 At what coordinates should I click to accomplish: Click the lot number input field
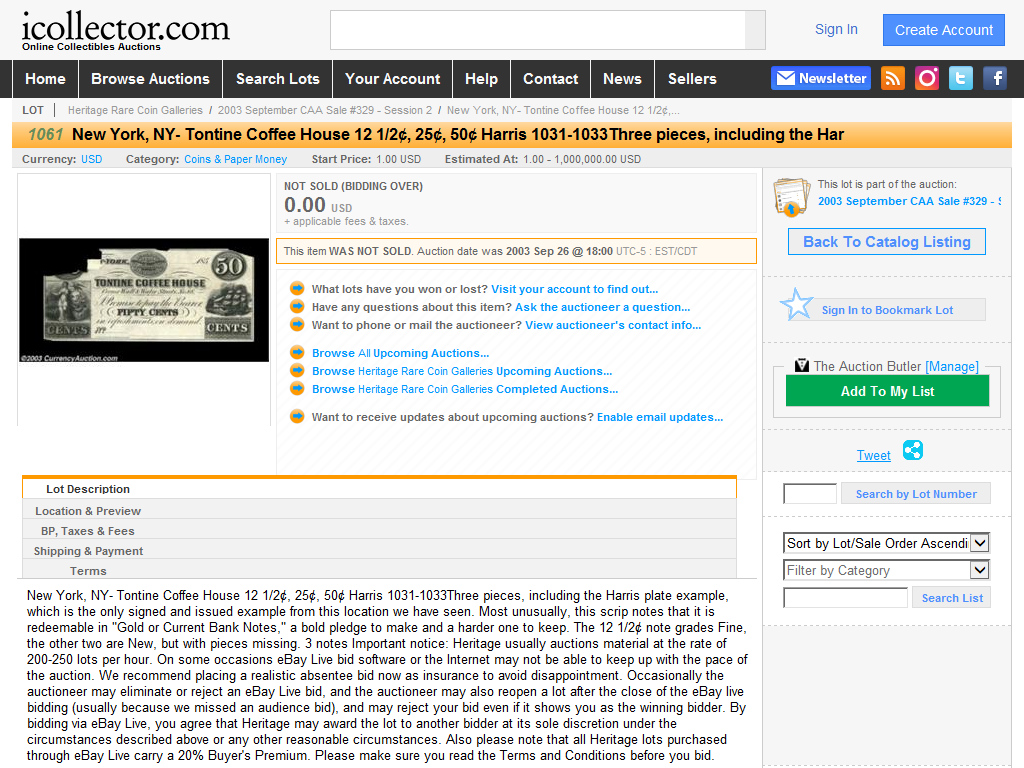pyautogui.click(x=810, y=494)
